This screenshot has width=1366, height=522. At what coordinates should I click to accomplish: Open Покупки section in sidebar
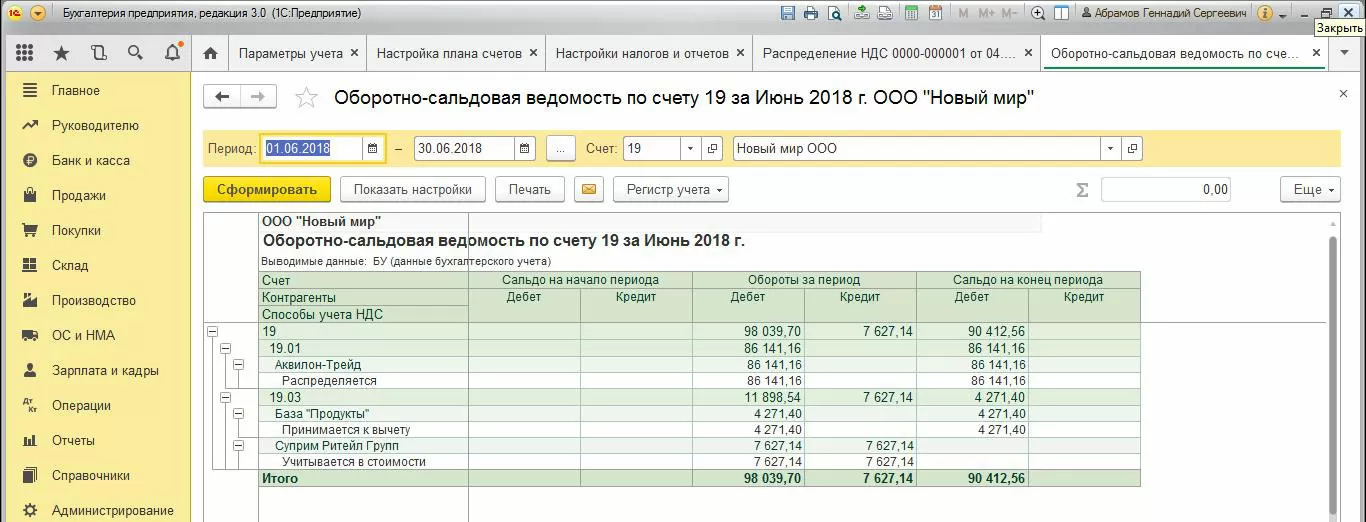point(96,230)
